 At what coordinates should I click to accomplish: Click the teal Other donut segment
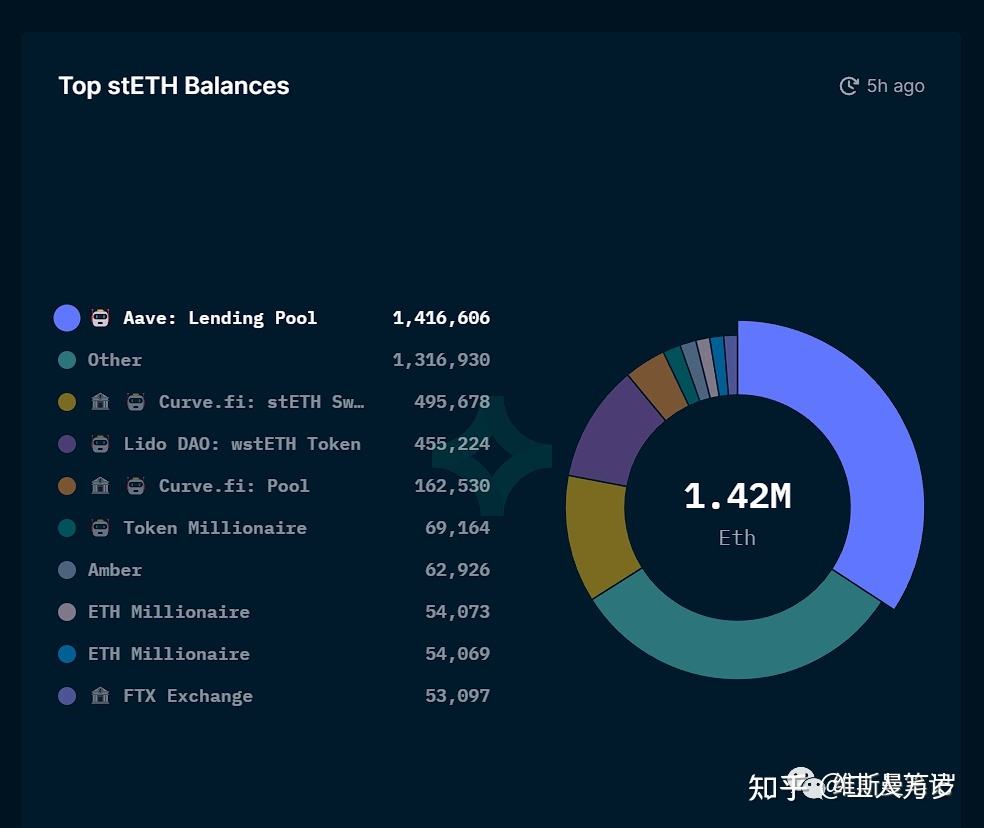tap(738, 650)
